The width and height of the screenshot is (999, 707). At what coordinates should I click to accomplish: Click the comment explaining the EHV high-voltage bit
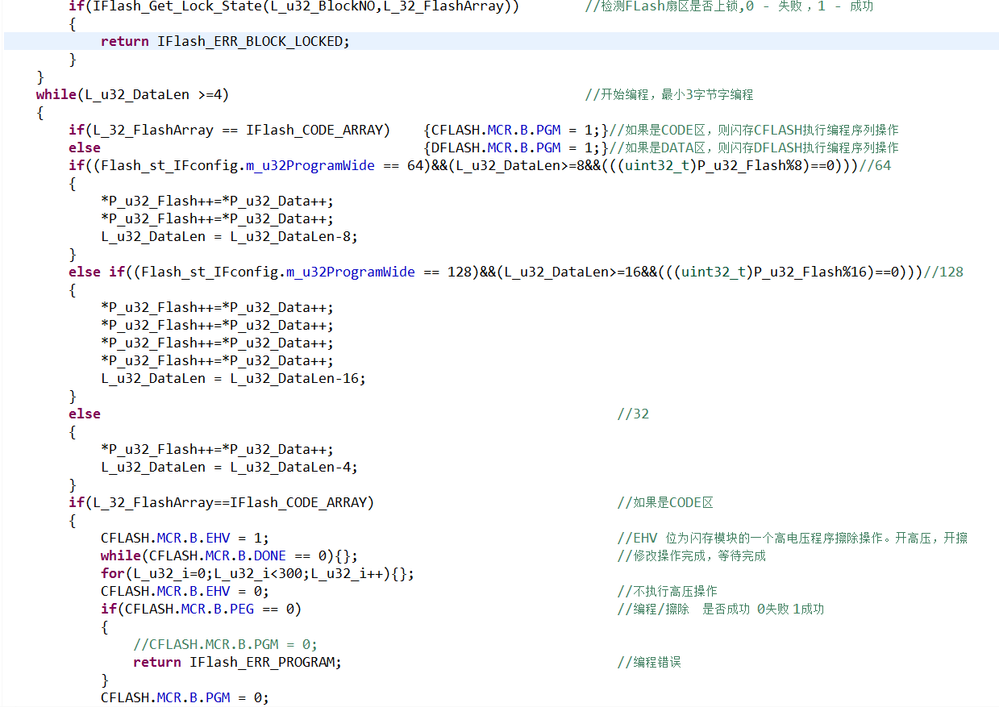coord(792,539)
